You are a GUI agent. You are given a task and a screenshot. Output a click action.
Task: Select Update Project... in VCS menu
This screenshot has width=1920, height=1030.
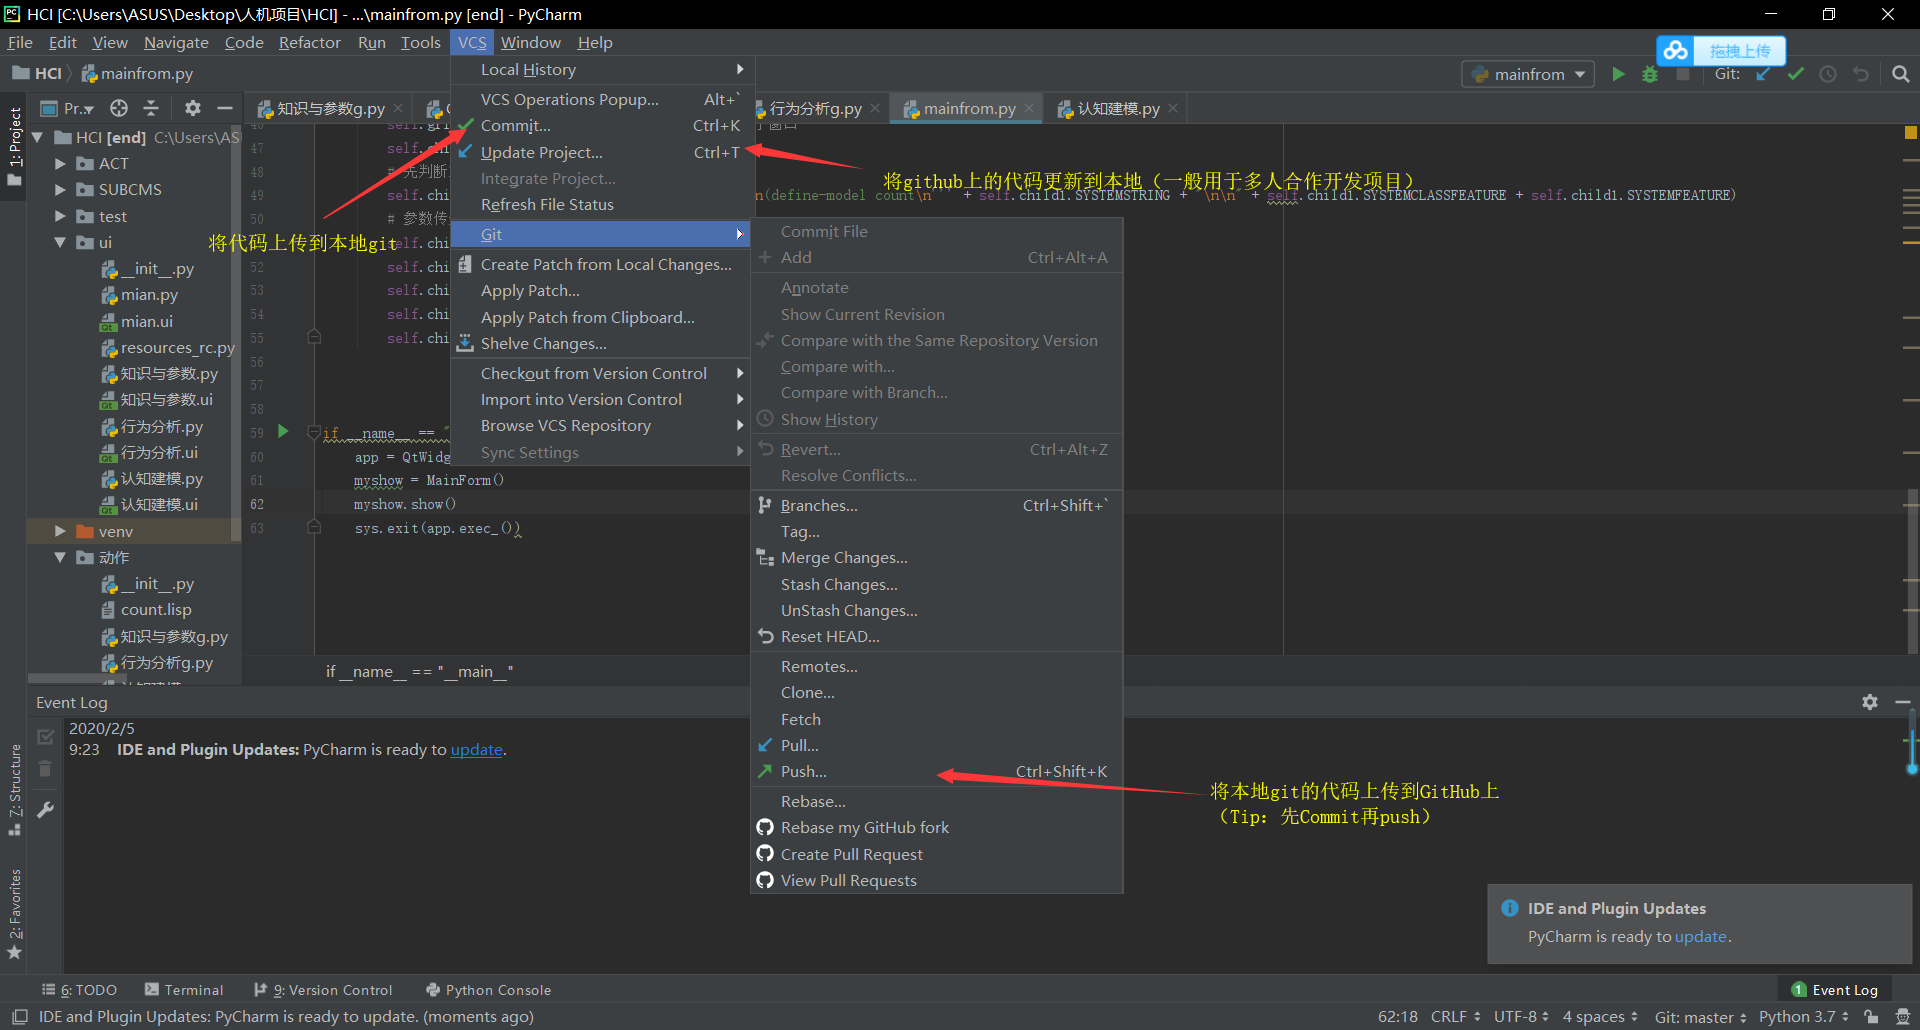(x=602, y=152)
